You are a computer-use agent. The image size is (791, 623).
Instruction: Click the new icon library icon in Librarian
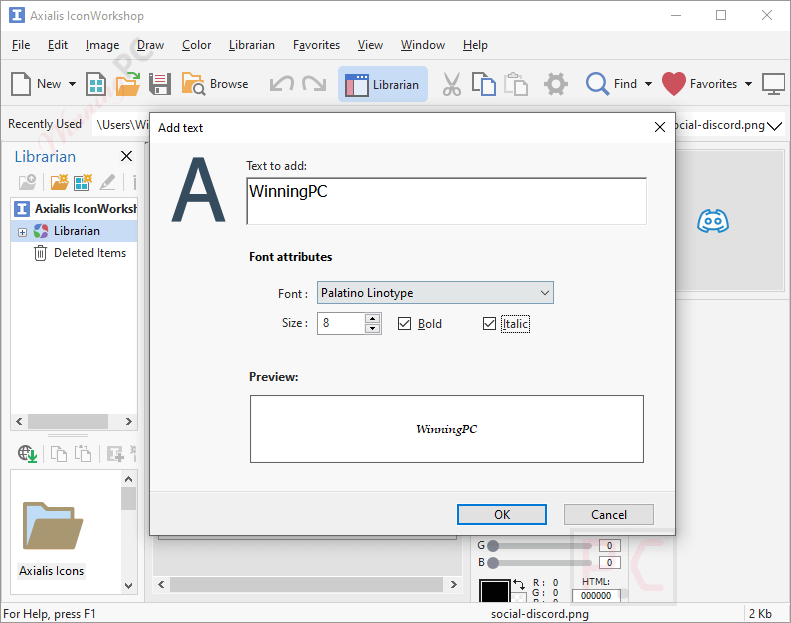point(83,182)
